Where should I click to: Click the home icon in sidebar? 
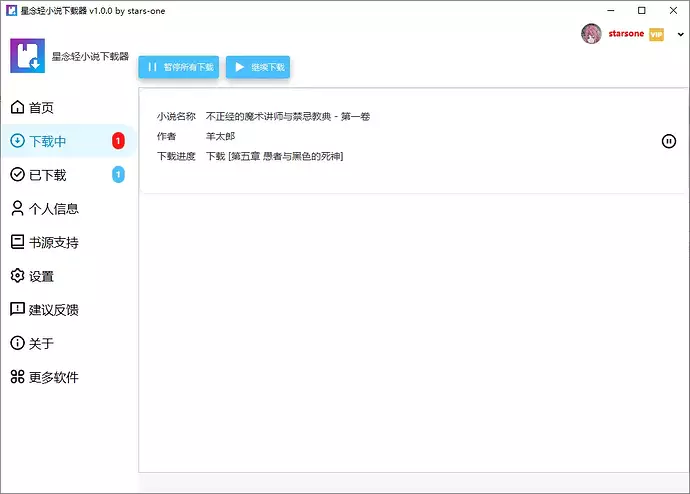[x=17, y=108]
